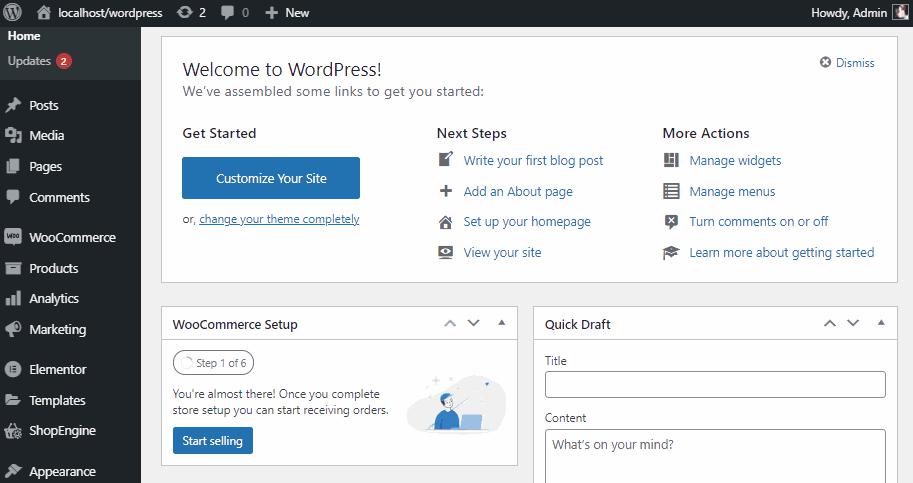The image size is (913, 483).
Task: Move WooCommerce Setup widget down
Action: pos(473,324)
